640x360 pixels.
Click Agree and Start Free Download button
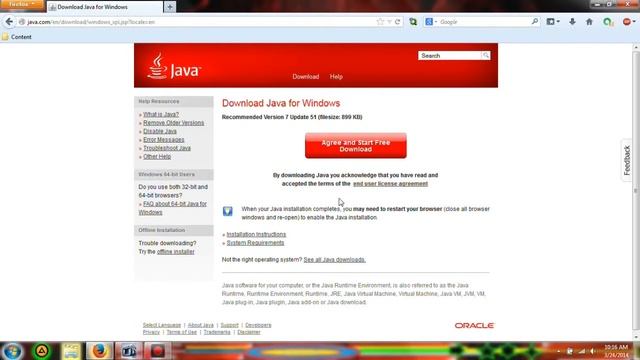(356, 146)
